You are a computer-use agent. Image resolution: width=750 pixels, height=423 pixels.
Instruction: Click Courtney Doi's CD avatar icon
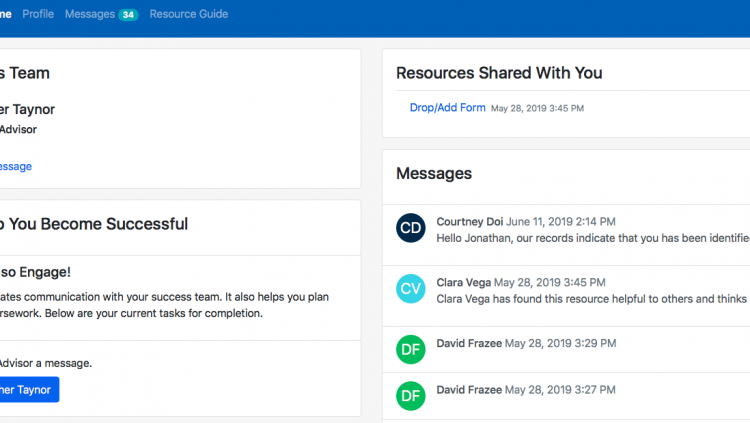coord(410,228)
